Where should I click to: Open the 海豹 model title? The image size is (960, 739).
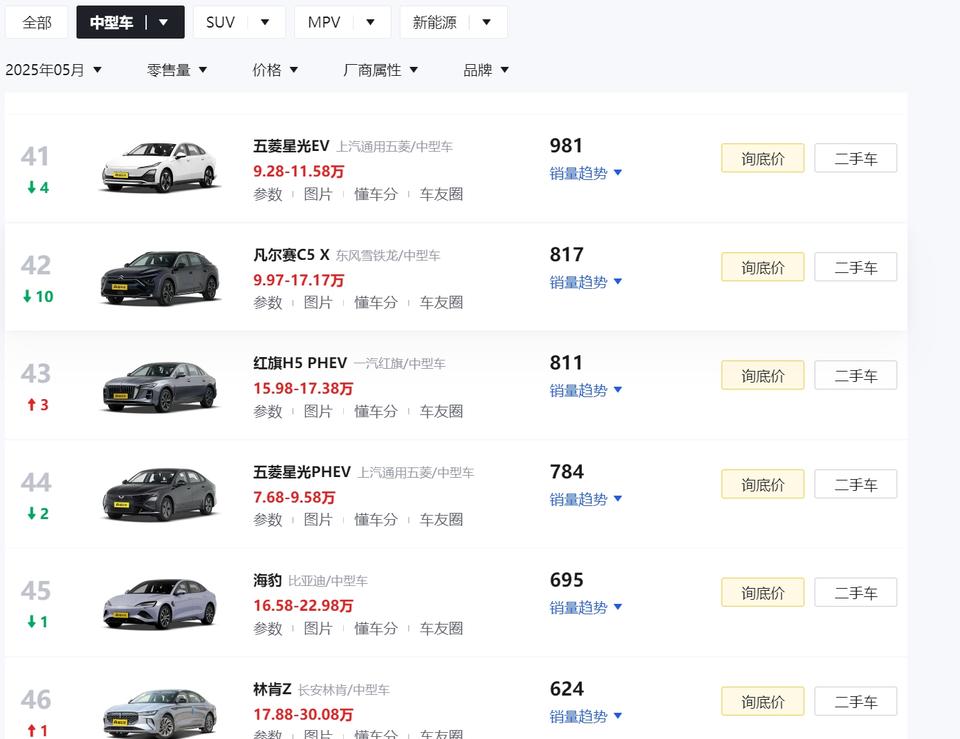(268, 580)
